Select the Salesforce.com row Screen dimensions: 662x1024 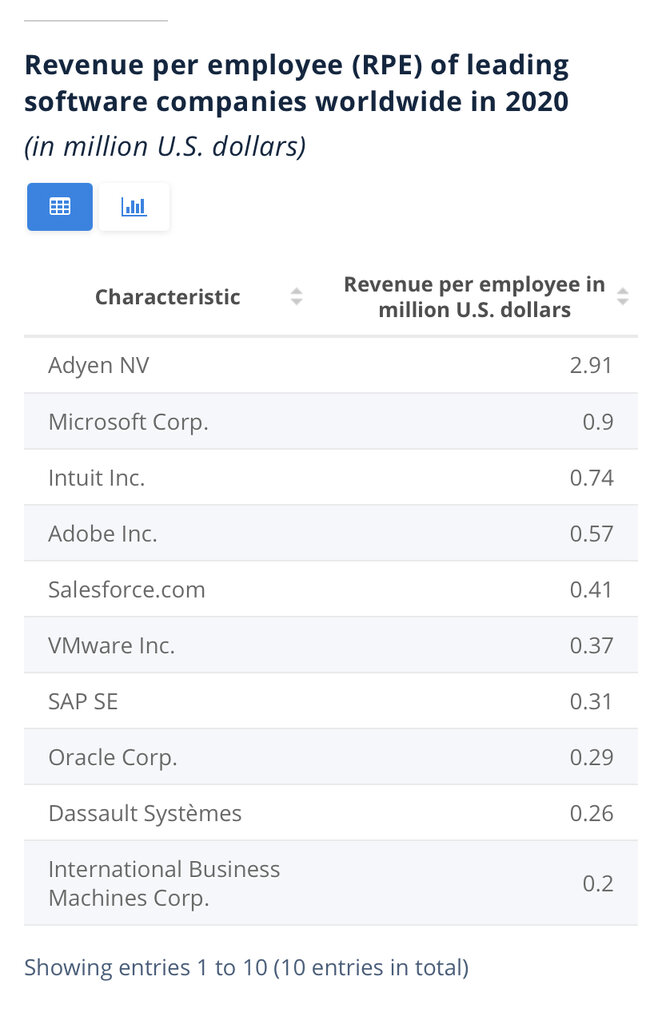point(331,589)
